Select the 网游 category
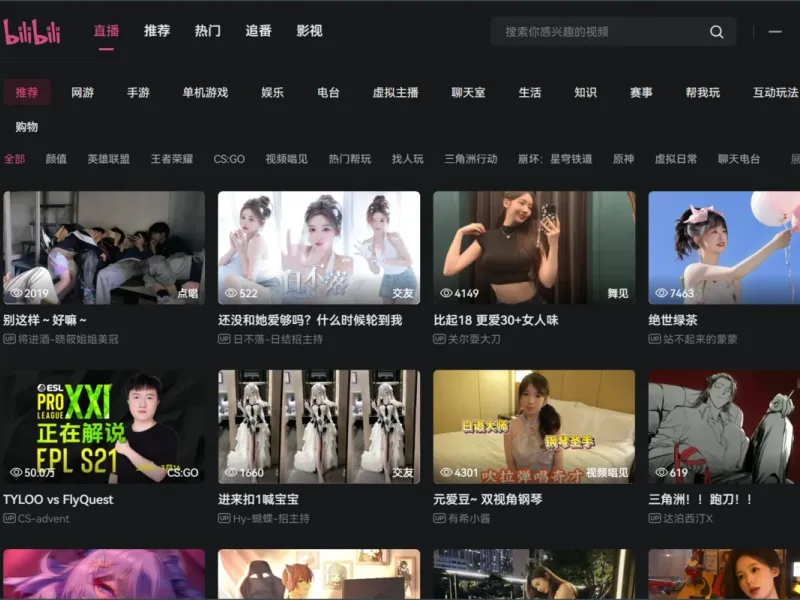The height and width of the screenshot is (600, 800). (x=83, y=92)
